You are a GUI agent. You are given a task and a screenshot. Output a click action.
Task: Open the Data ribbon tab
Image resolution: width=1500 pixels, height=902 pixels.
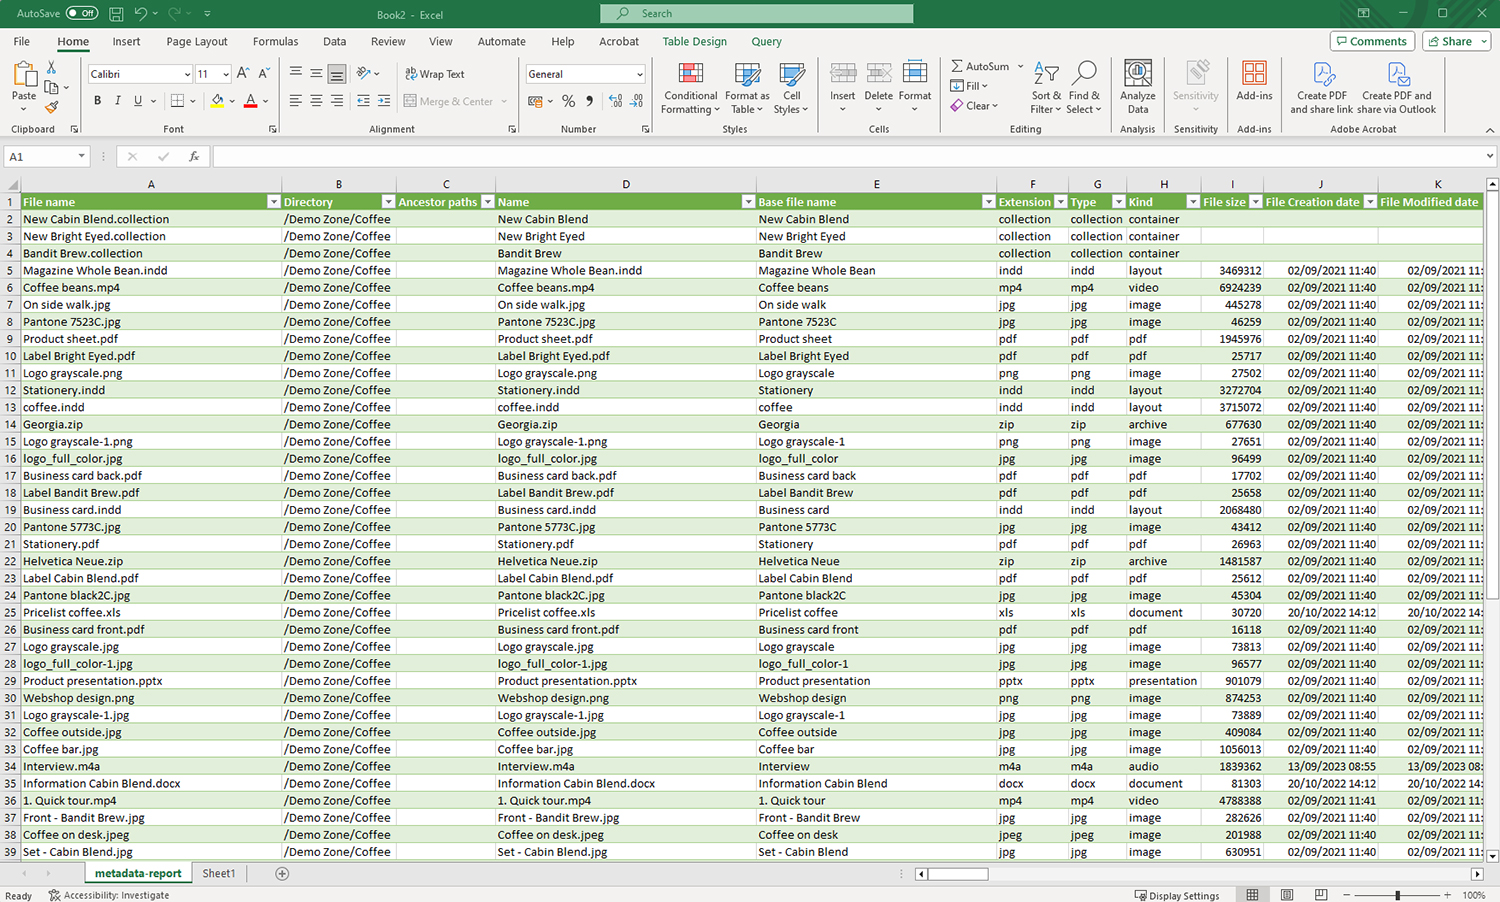[334, 42]
